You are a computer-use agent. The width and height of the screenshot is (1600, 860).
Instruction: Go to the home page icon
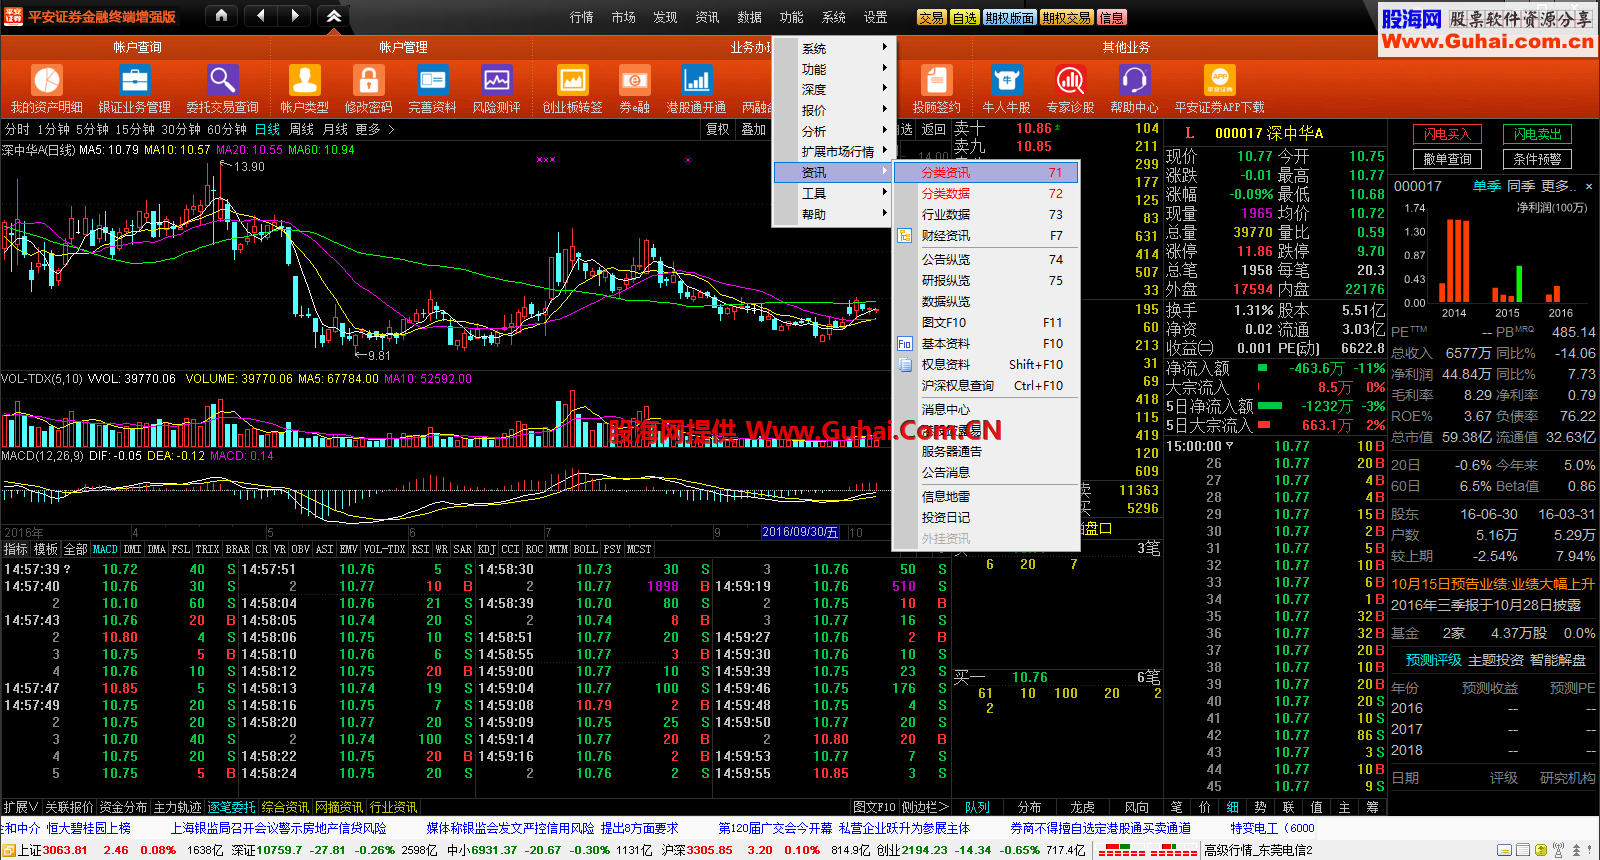222,16
